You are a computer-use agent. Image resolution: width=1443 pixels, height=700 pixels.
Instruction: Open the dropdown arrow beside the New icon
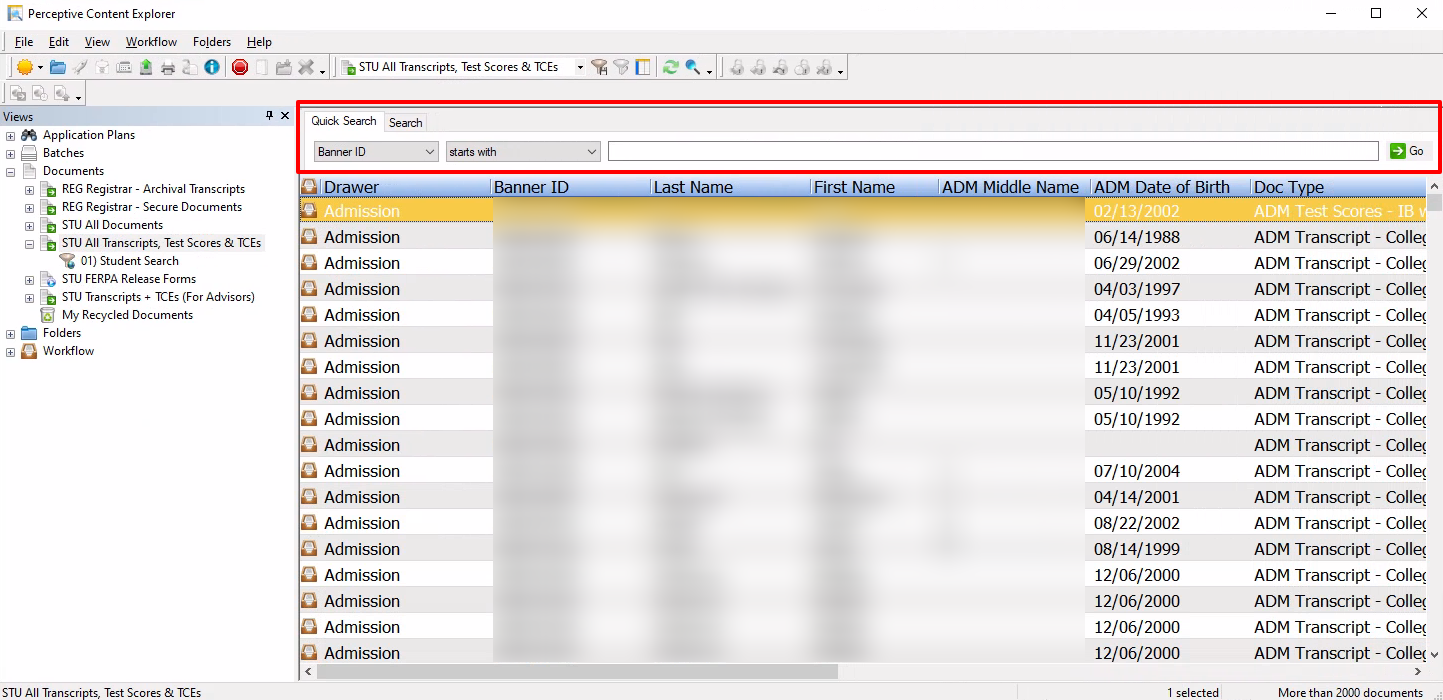41,68
